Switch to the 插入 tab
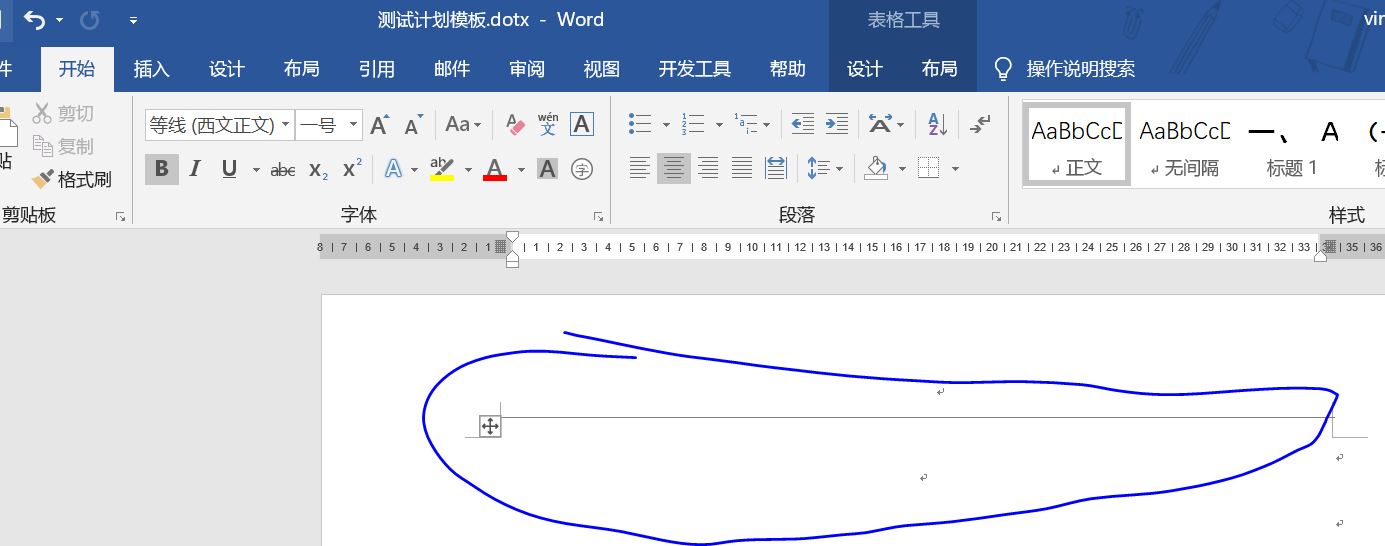The image size is (1385, 546). [152, 69]
